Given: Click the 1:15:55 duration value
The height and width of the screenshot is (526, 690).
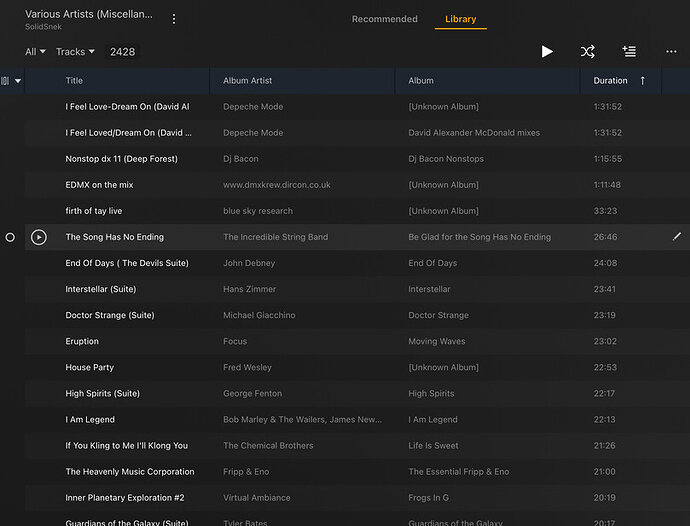Looking at the screenshot, I should tap(608, 158).
